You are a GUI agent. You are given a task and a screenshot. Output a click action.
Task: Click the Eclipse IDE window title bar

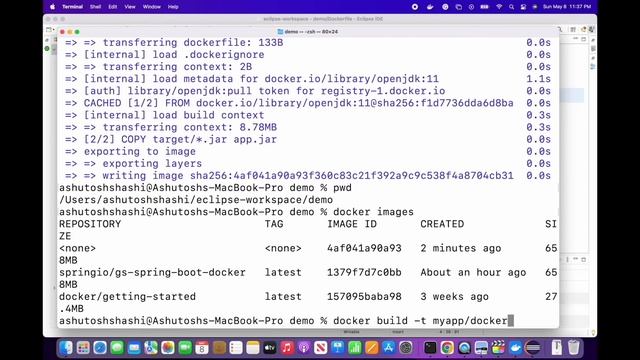[x=320, y=19]
